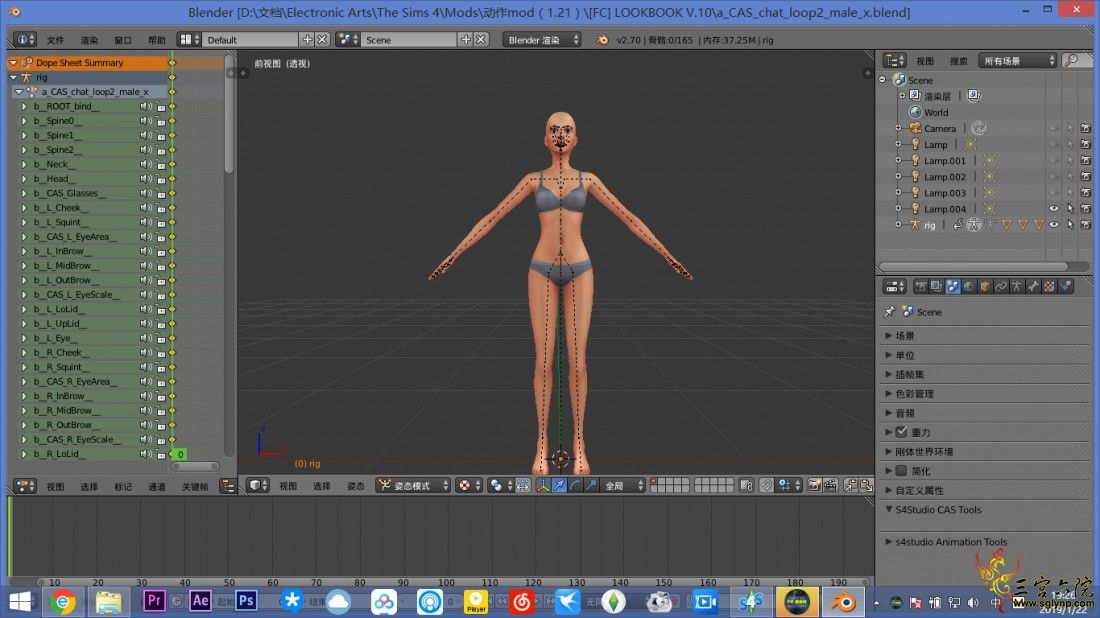Open the Armature data properties tab
This screenshot has width=1100, height=618.
[x=1017, y=286]
